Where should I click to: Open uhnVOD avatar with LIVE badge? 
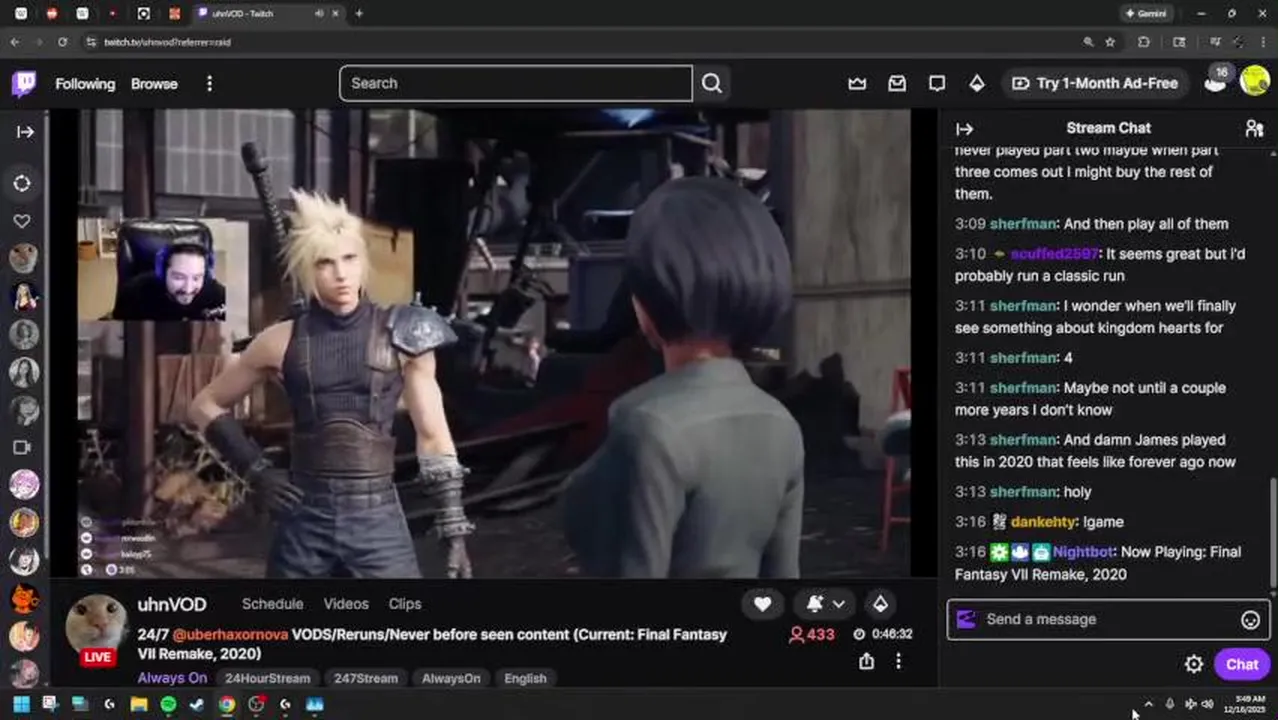coord(97,630)
